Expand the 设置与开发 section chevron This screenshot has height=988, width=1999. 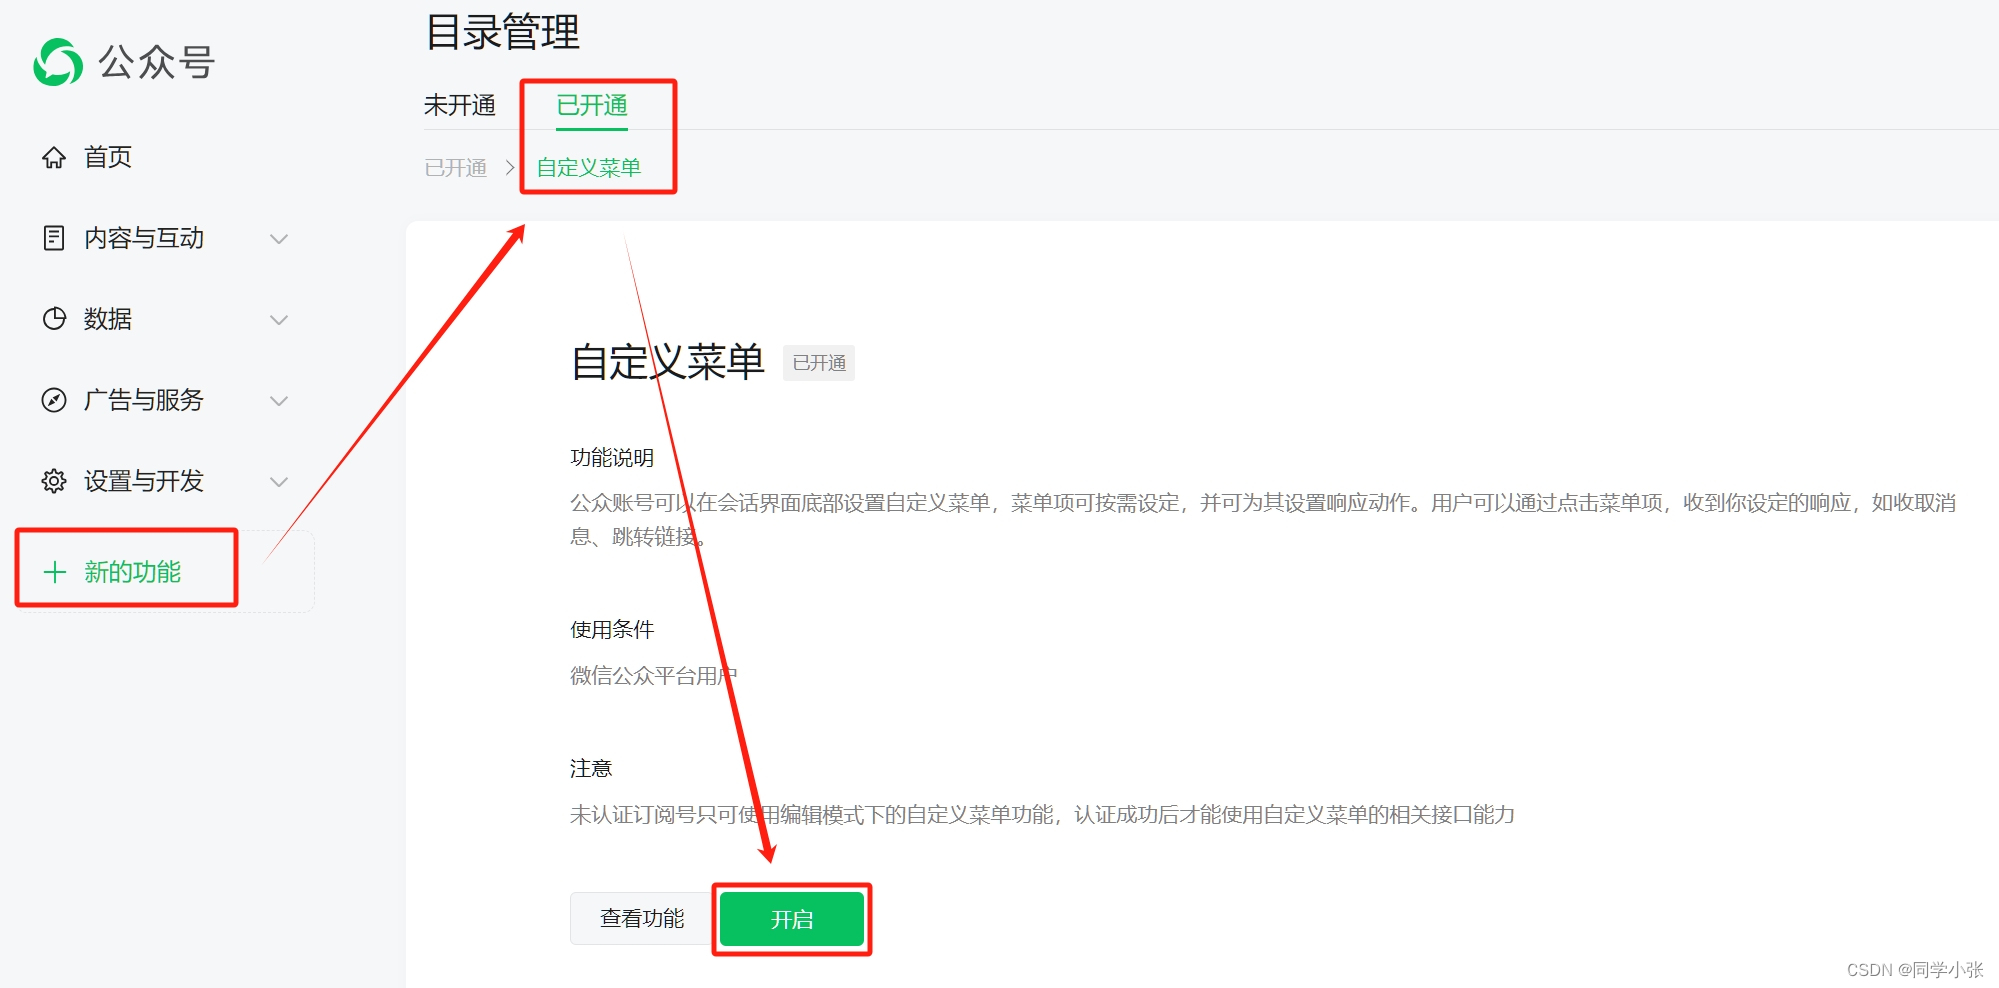pyautogui.click(x=280, y=481)
